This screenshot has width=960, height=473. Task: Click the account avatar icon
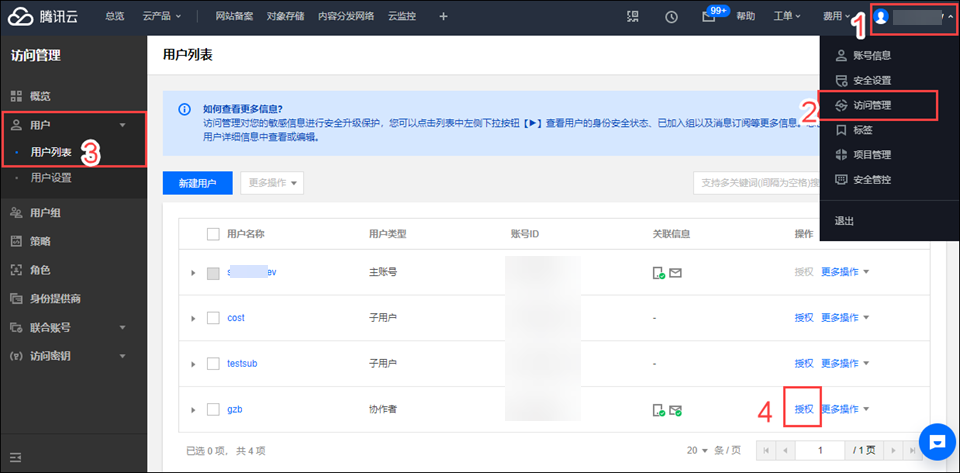click(881, 17)
